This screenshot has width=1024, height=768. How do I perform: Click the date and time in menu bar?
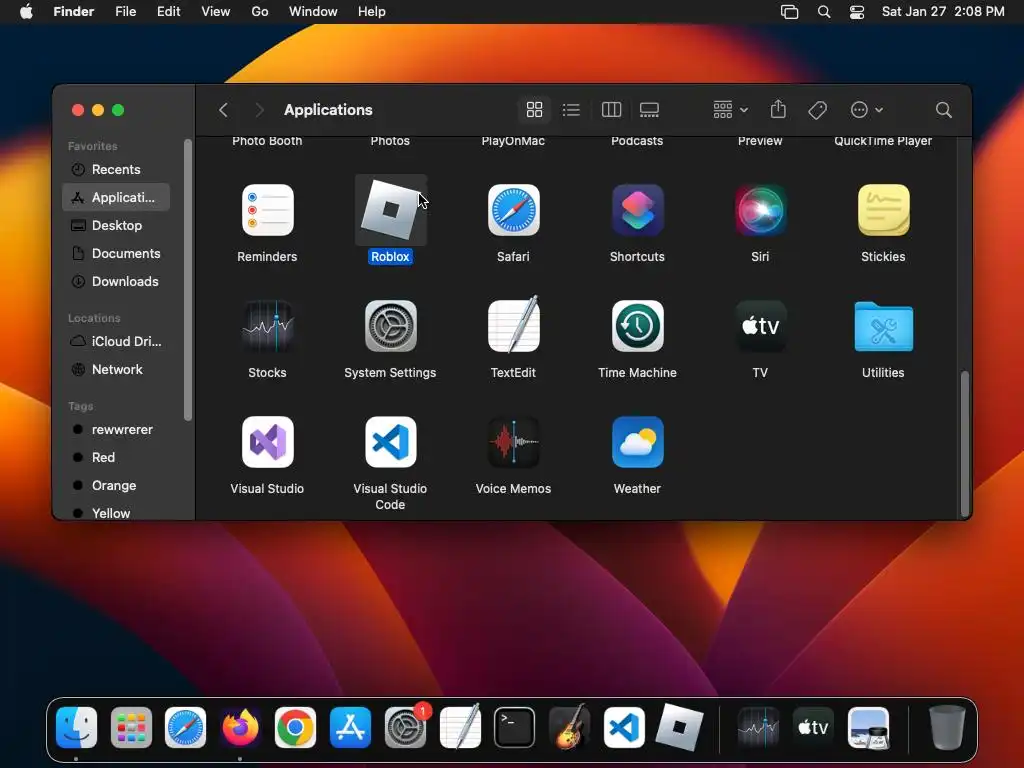click(943, 12)
